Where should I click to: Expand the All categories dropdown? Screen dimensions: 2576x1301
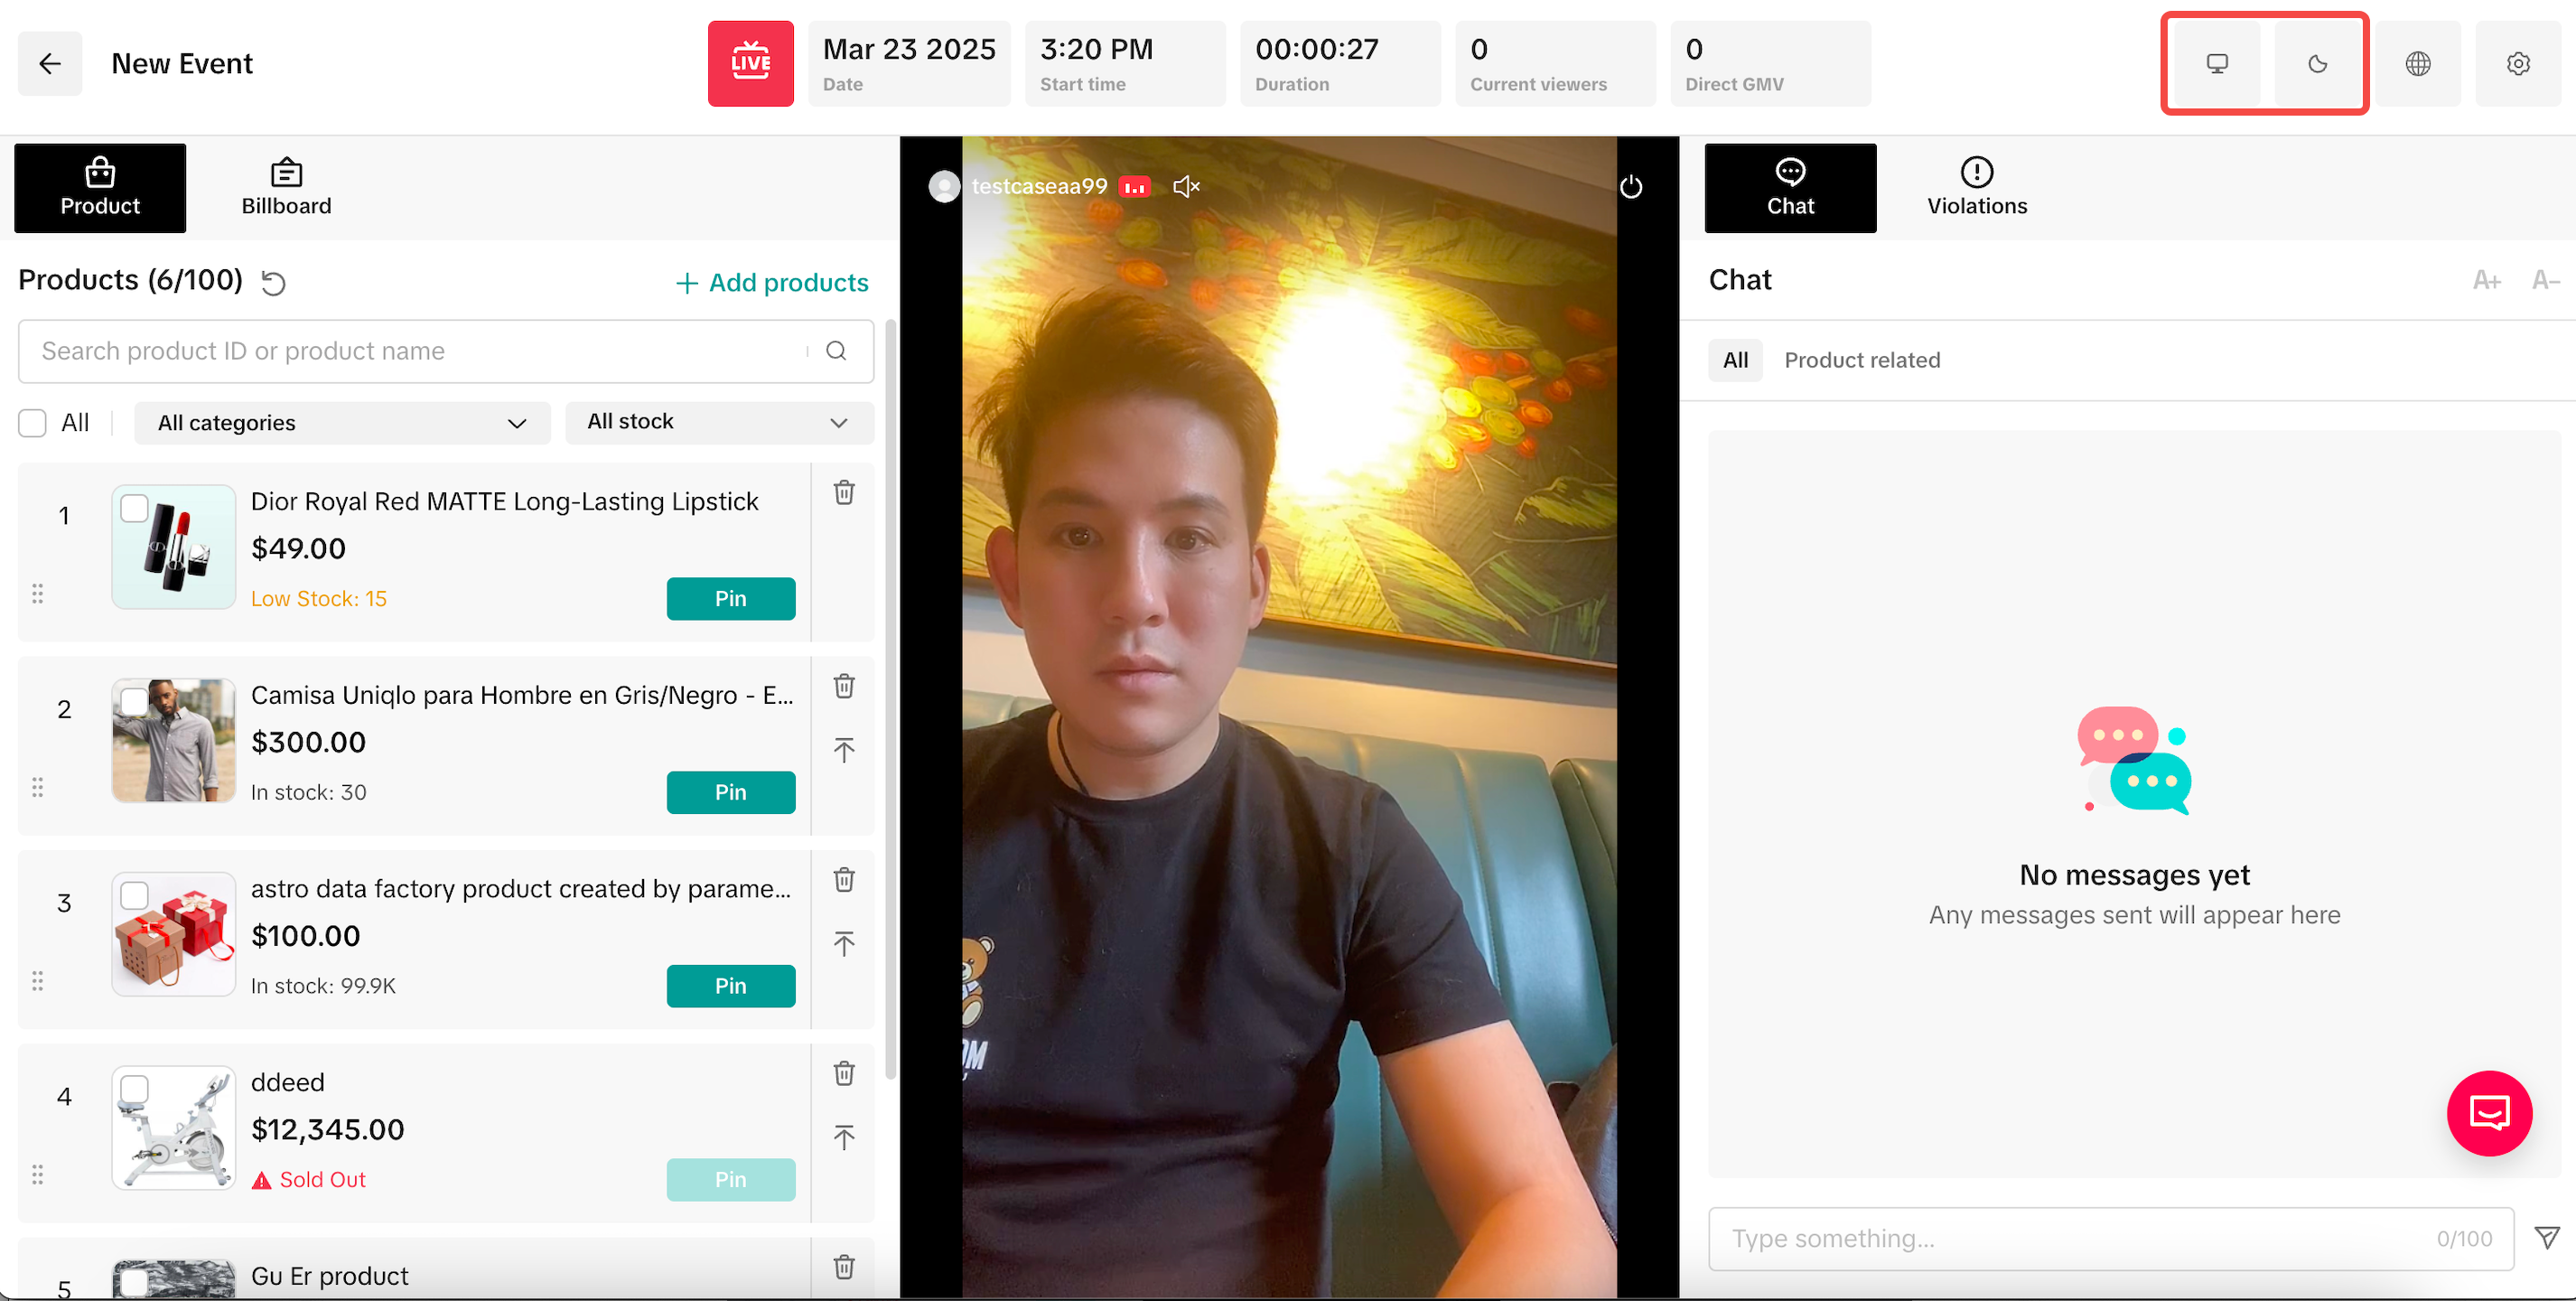click(342, 423)
